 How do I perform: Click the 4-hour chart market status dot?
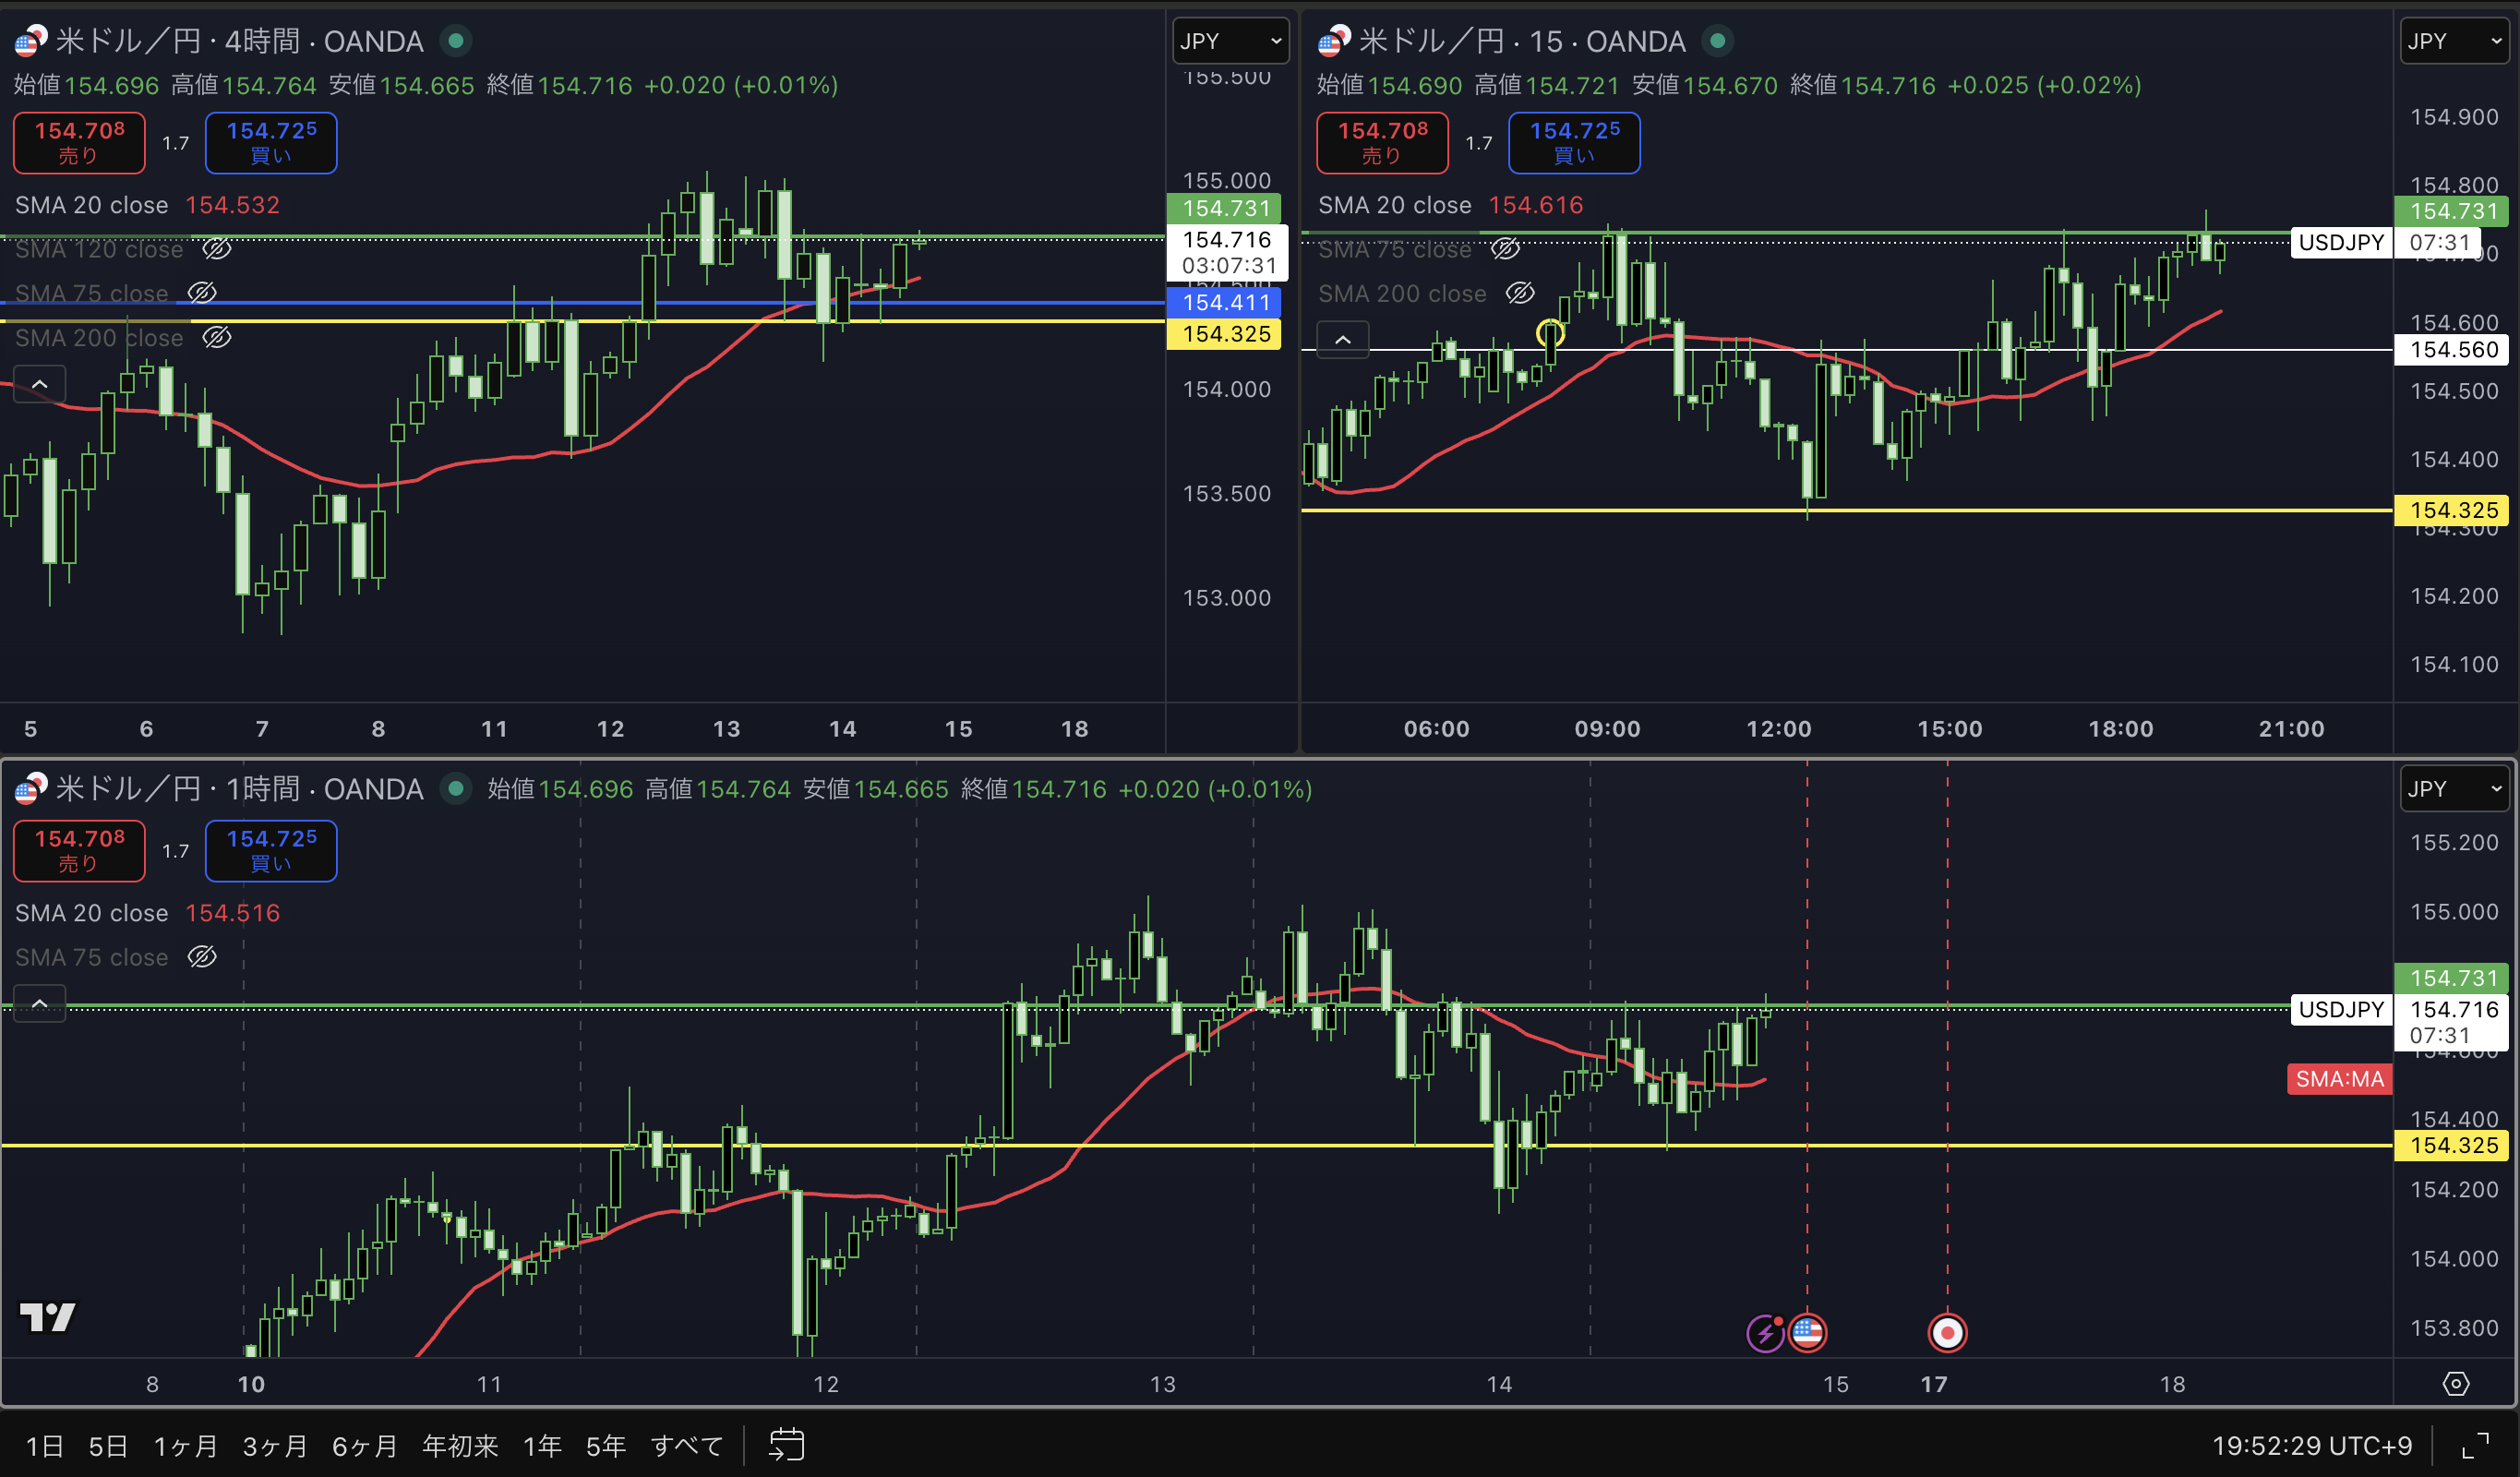click(x=456, y=41)
